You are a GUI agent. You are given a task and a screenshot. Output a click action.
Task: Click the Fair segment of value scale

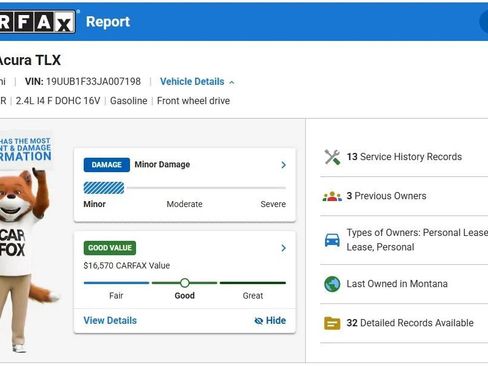[x=116, y=283]
